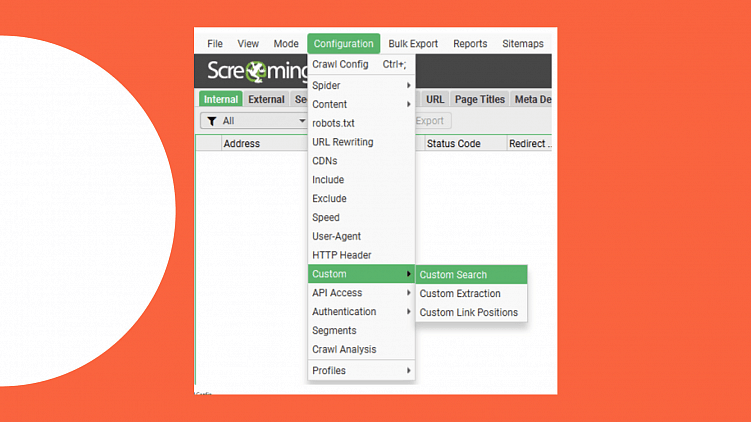Select the highlighted Custom menu entry
This screenshot has height=422, width=751.
(361, 274)
